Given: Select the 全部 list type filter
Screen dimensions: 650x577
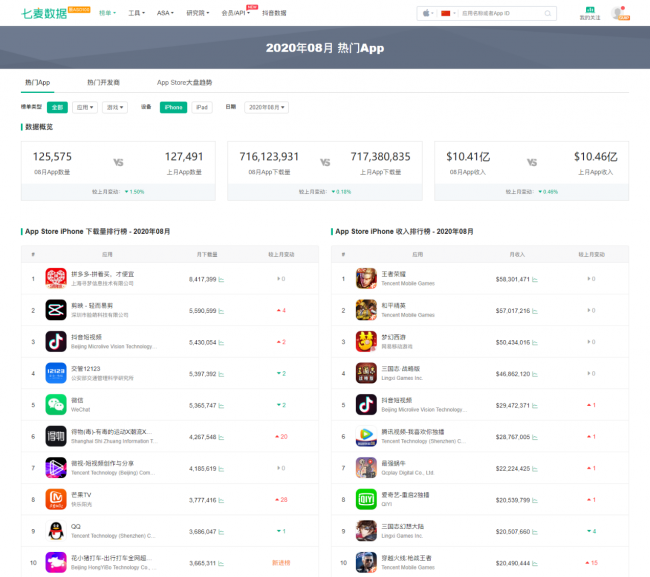Looking at the screenshot, I should coord(57,107).
